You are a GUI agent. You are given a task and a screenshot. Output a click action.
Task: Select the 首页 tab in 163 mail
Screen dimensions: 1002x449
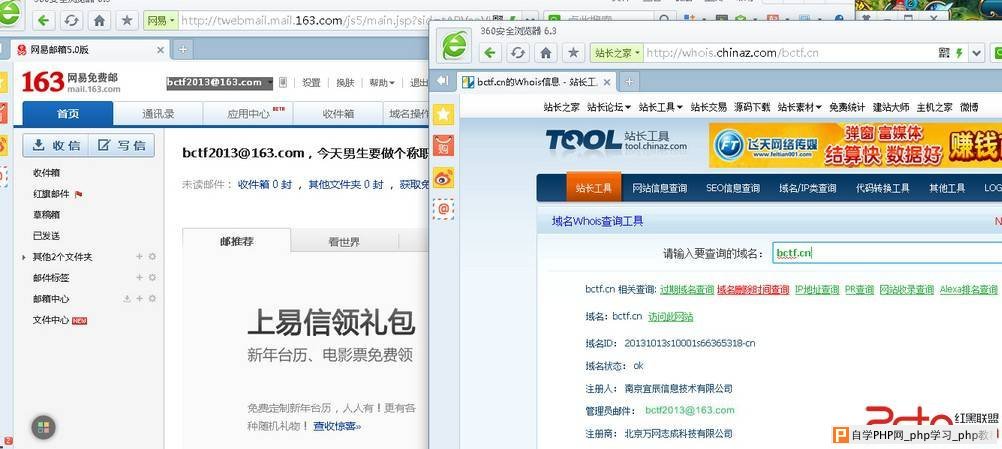pyautogui.click(x=68, y=114)
